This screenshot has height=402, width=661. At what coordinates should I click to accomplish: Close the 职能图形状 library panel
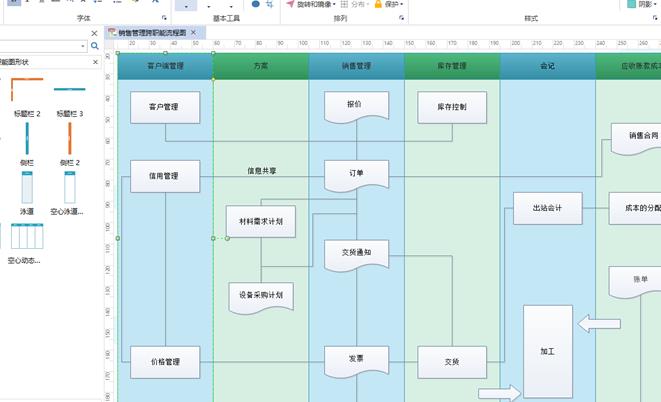pyautogui.click(x=95, y=62)
